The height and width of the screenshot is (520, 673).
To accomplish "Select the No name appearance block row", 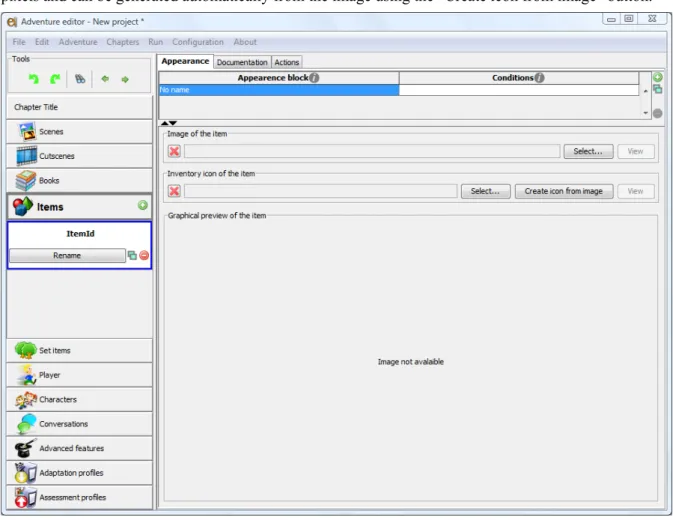I will click(279, 90).
